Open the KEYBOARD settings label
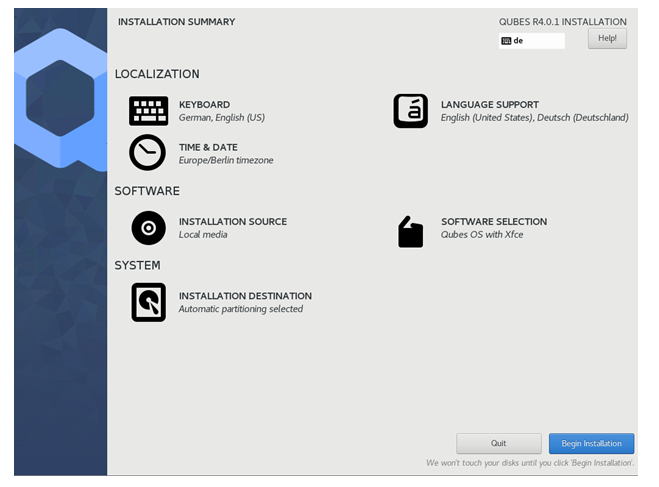The width and height of the screenshot is (659, 487). [x=204, y=105]
